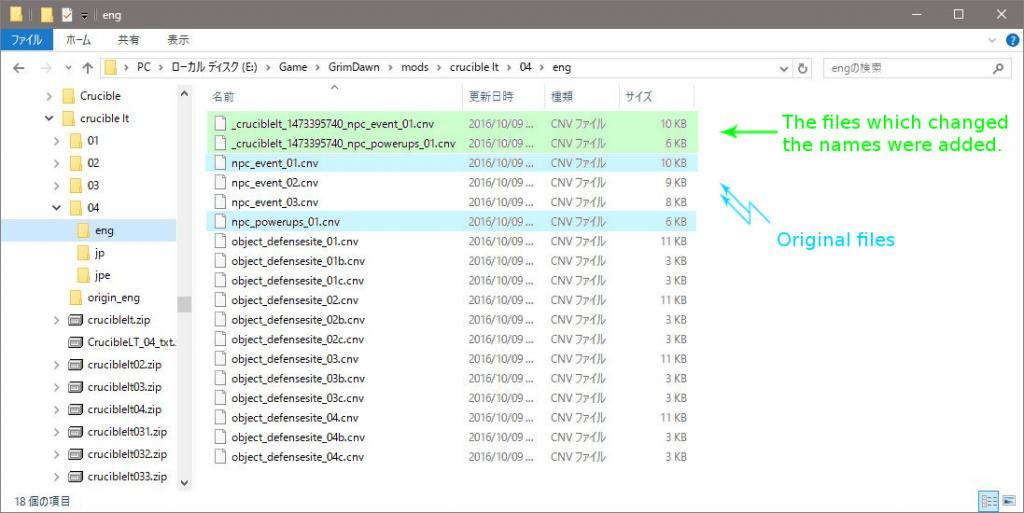Open the address bar history dropdown

coord(784,69)
